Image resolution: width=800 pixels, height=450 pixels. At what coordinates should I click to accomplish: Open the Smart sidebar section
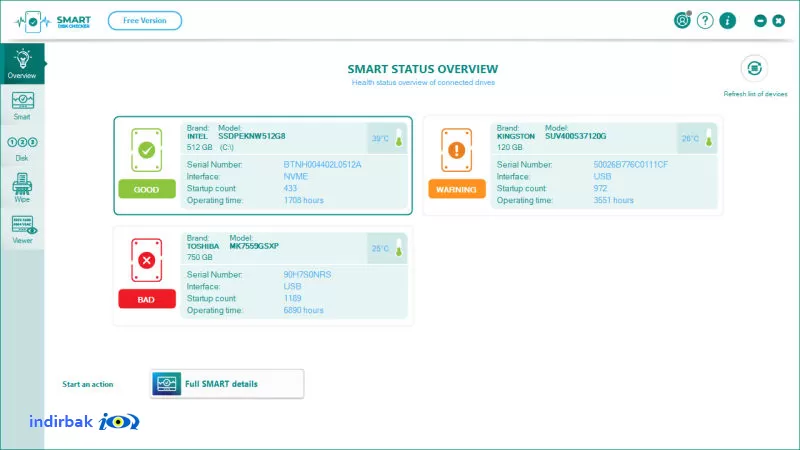[x=22, y=106]
